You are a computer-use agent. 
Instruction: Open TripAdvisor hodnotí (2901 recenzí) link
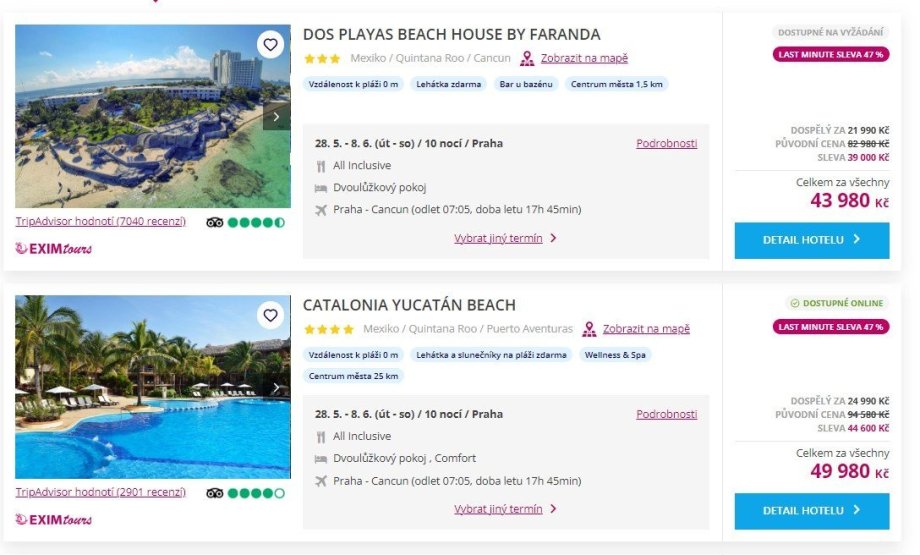click(101, 492)
